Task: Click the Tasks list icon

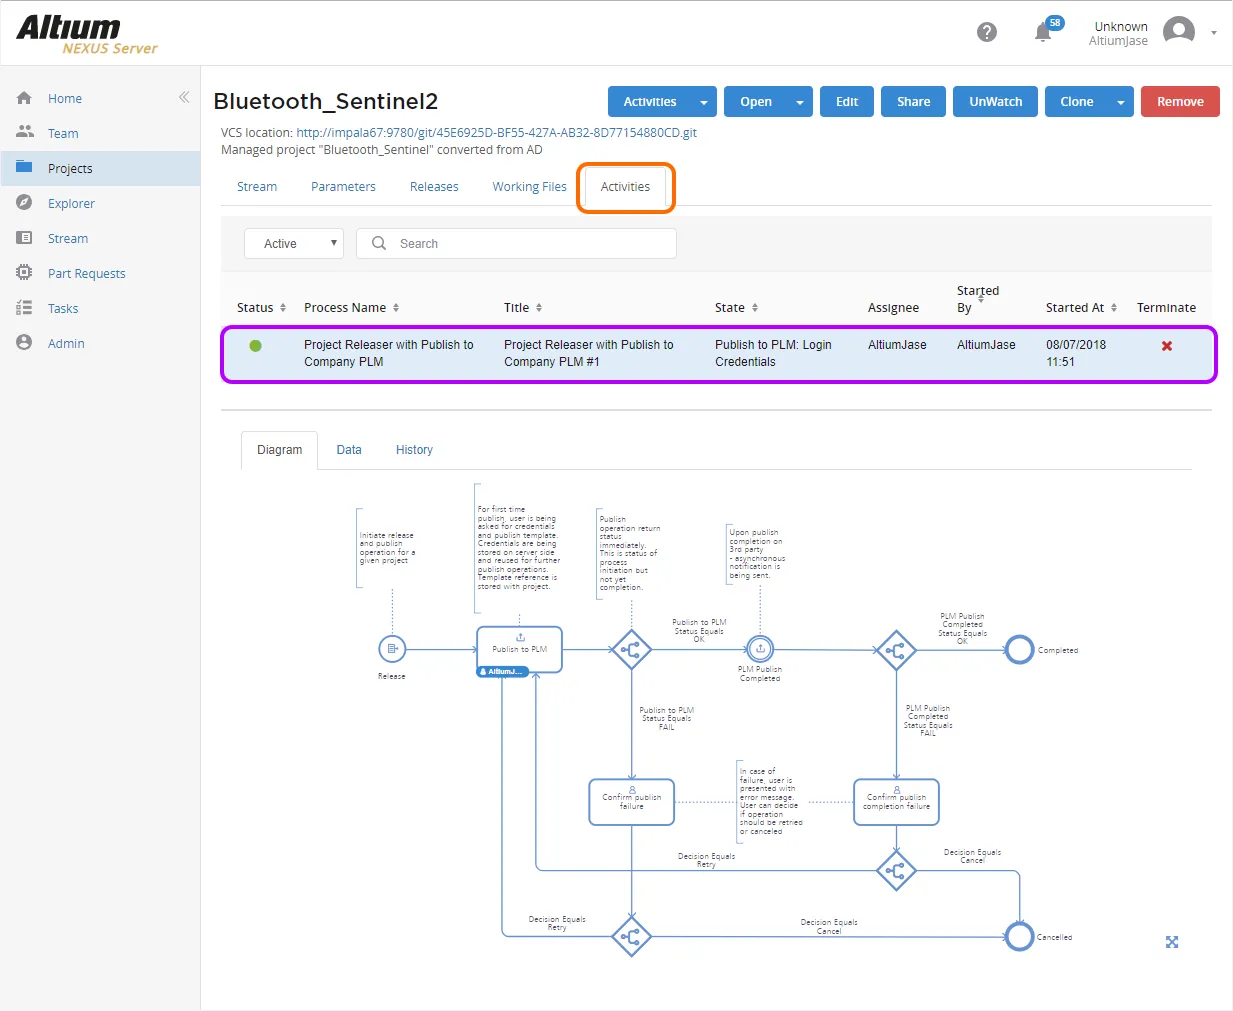Action: pos(25,308)
